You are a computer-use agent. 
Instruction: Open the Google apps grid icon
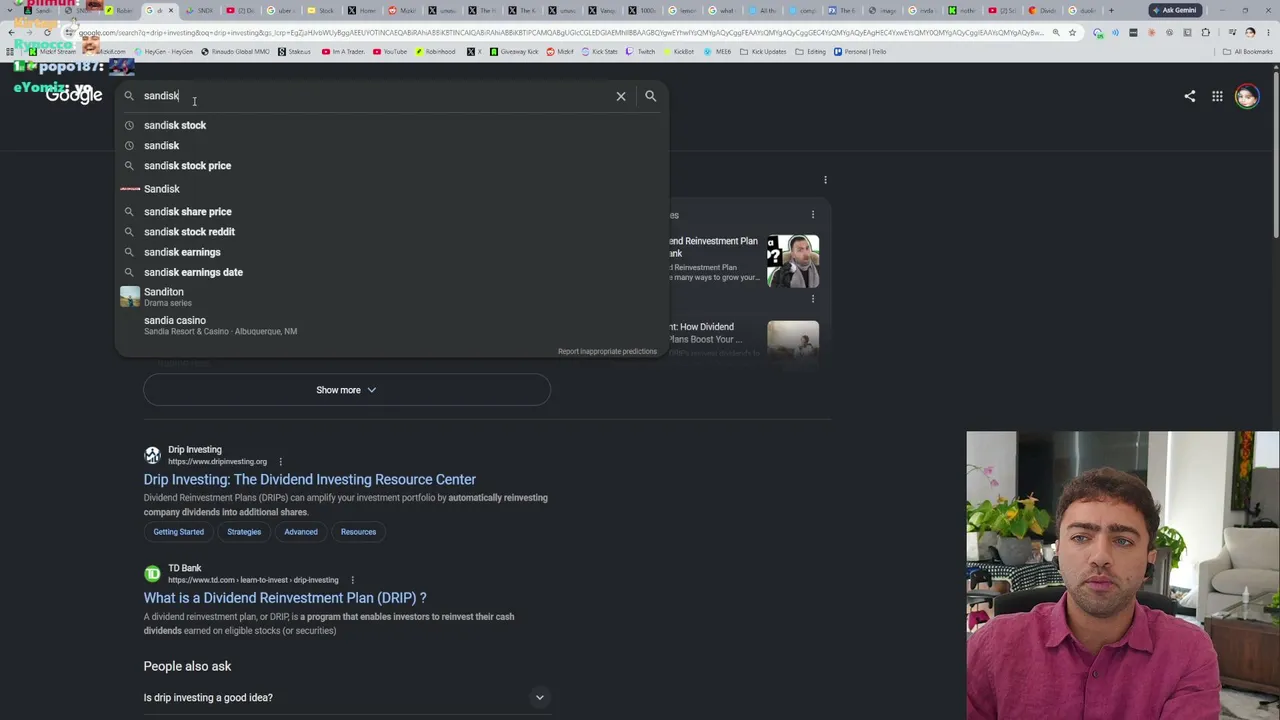1217,96
